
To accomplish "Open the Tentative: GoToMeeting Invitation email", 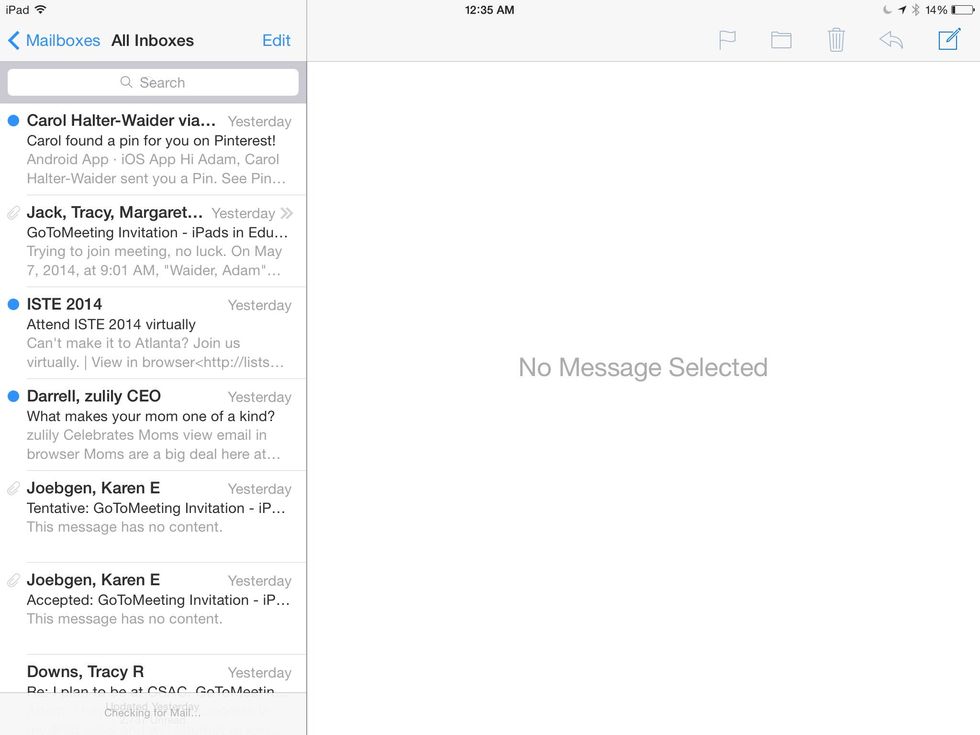I will point(157,508).
